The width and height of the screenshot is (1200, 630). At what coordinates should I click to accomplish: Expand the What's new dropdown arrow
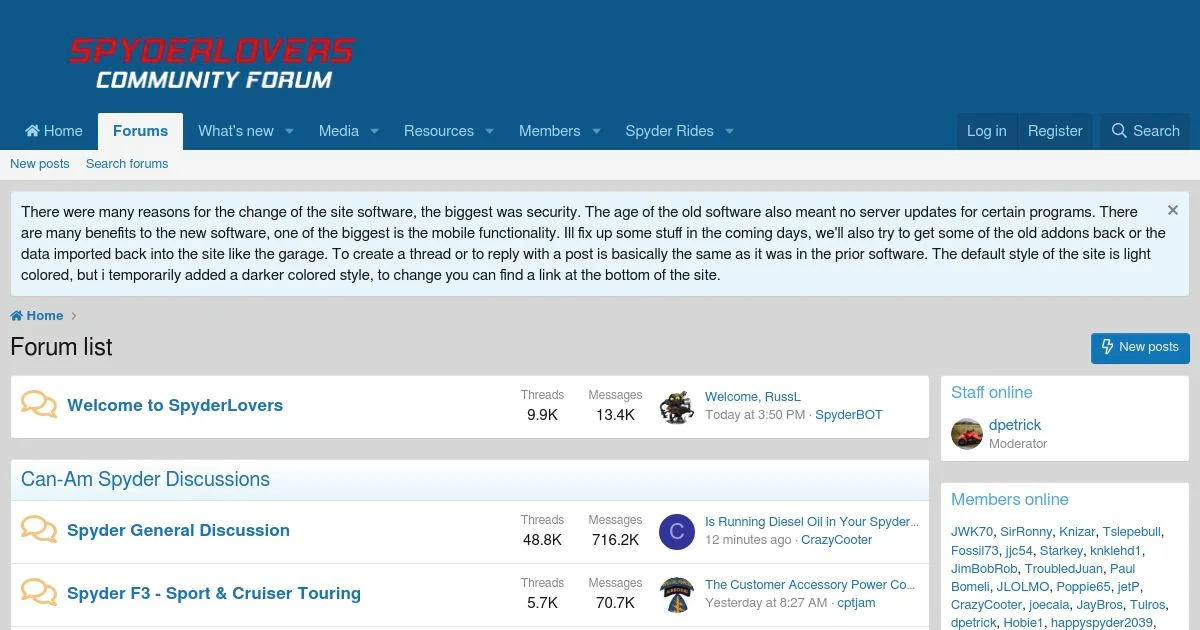pyautogui.click(x=289, y=131)
